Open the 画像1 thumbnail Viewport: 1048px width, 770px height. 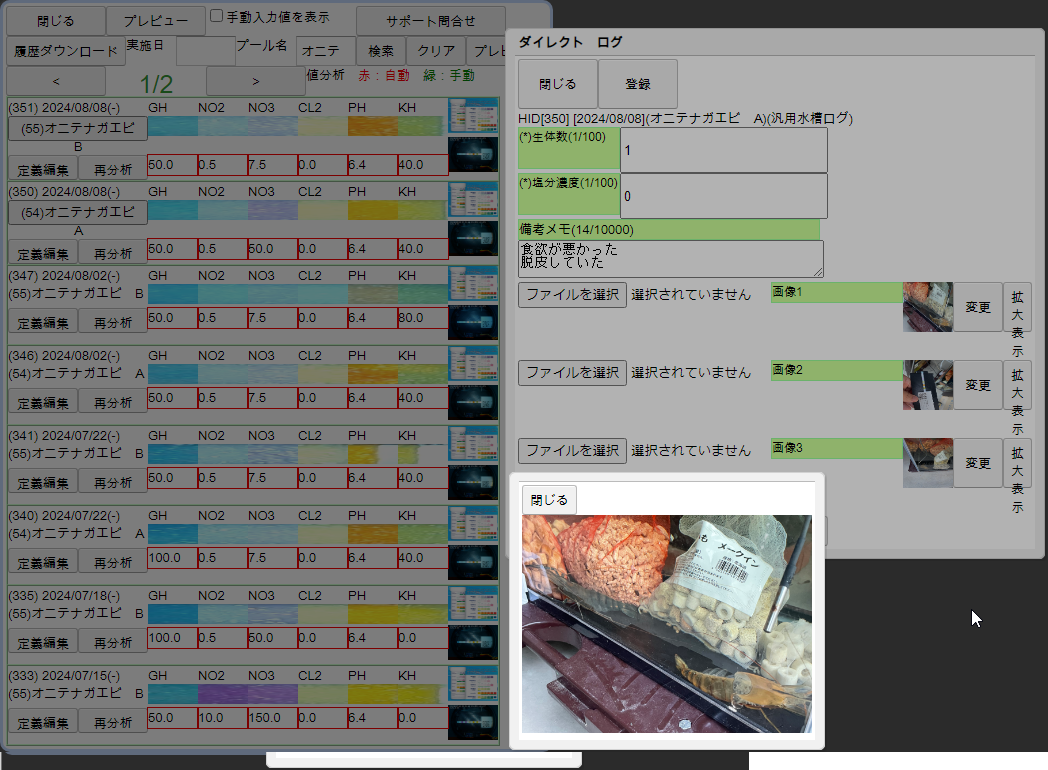pyautogui.click(x=927, y=307)
